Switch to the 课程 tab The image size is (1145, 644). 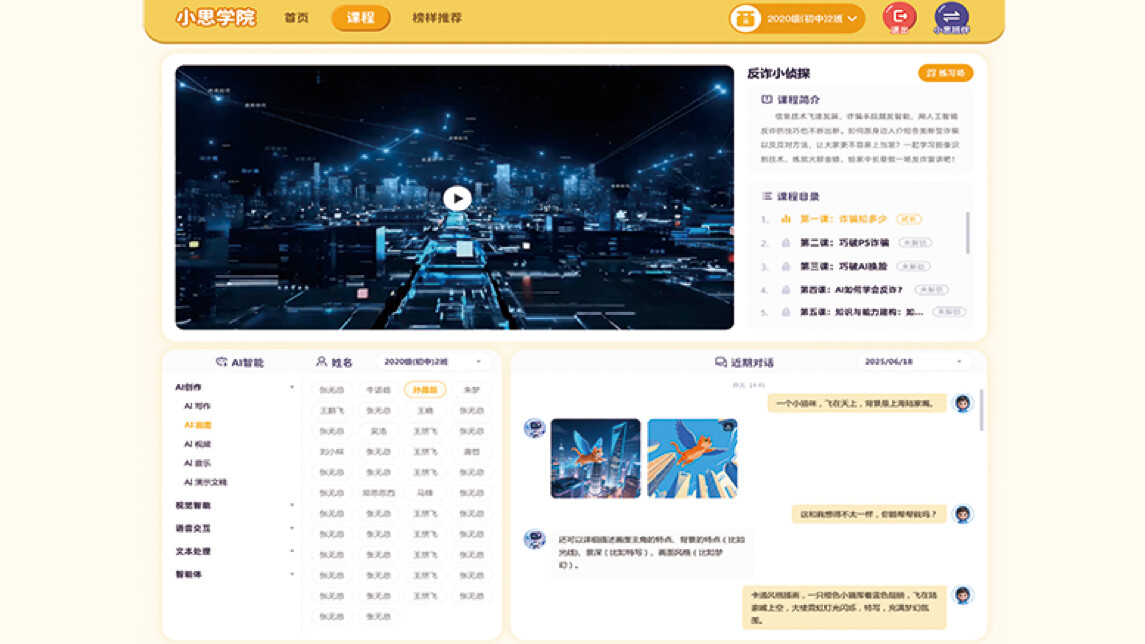[361, 18]
